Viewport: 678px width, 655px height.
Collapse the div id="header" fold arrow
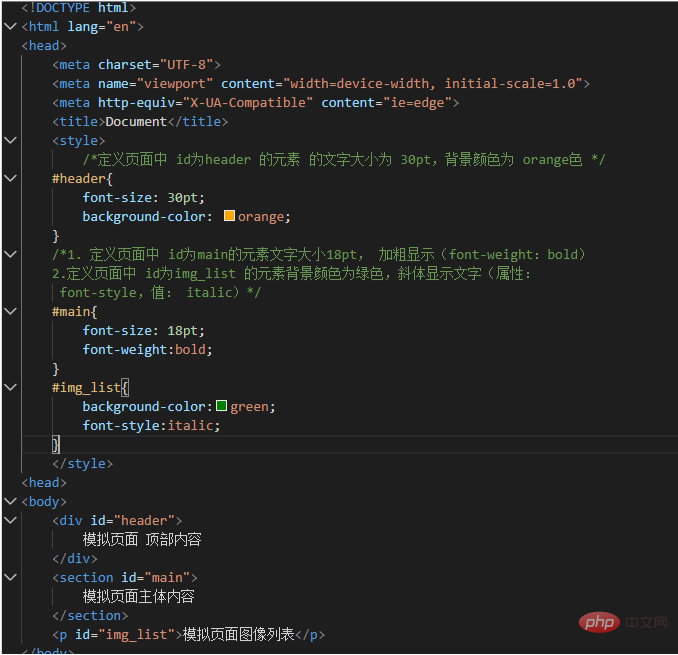[x=10, y=521]
